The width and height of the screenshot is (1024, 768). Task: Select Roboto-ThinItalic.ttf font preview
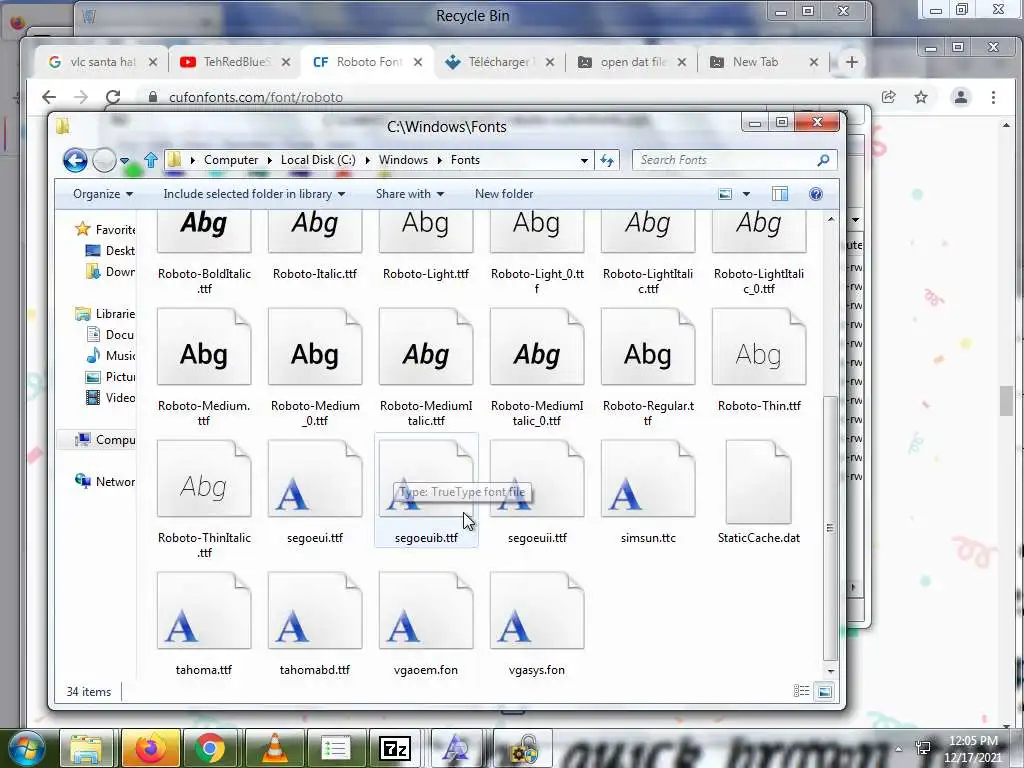[x=204, y=479]
